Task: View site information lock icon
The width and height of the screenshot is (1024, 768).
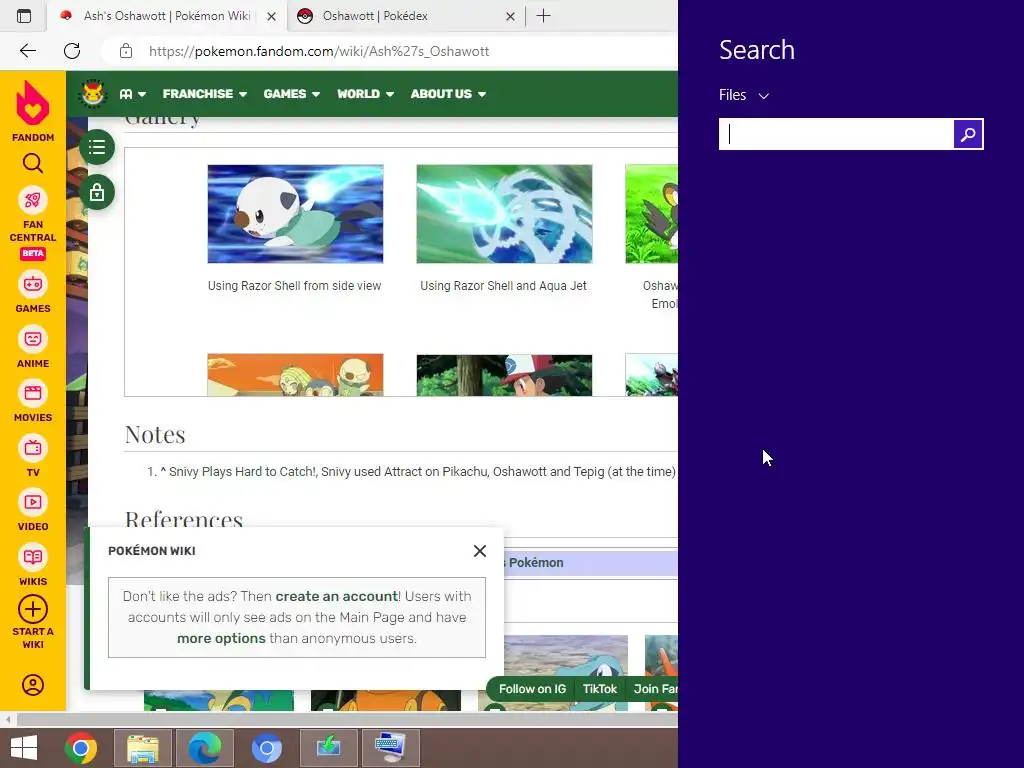Action: (x=126, y=51)
